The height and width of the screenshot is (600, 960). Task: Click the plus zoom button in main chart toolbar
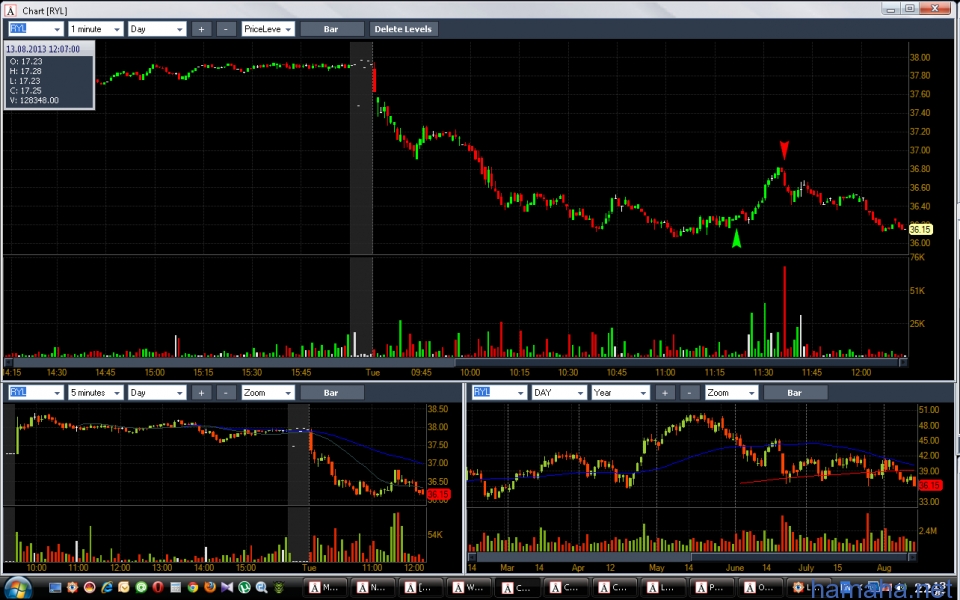(x=201, y=29)
